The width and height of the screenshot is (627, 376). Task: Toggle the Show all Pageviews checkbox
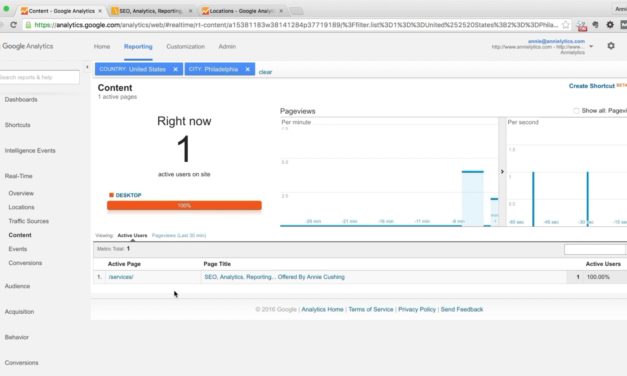[x=576, y=111]
